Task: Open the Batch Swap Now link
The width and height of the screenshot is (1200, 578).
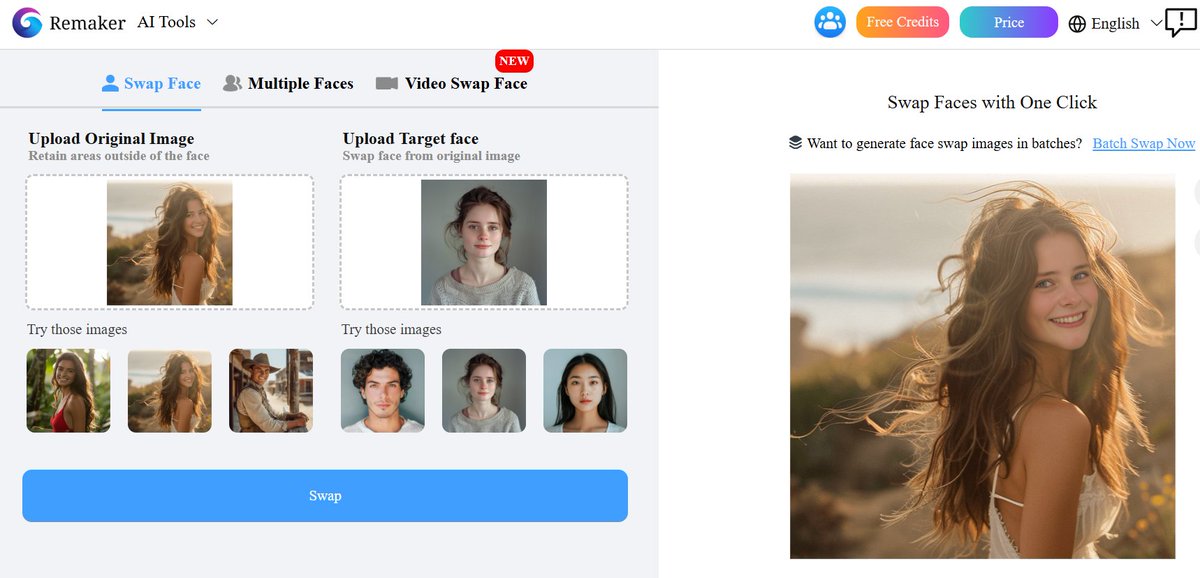Action: (x=1144, y=143)
